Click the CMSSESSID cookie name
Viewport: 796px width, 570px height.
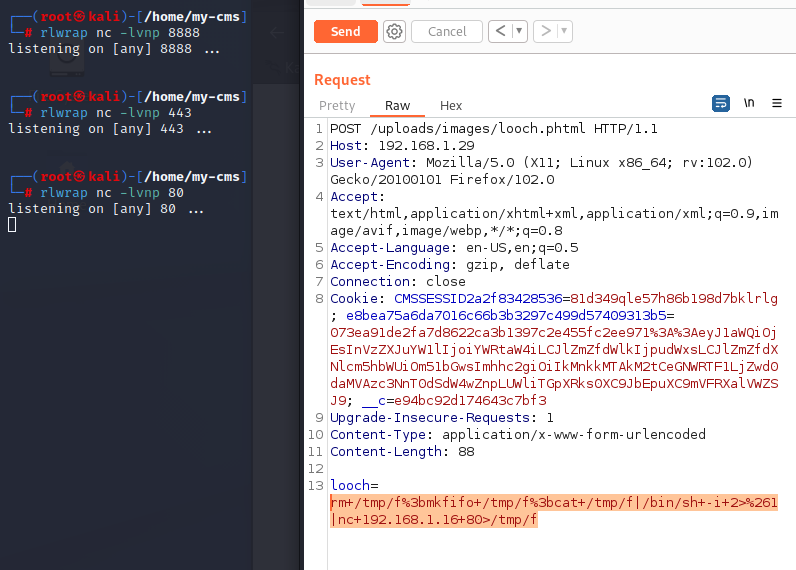[478, 298]
